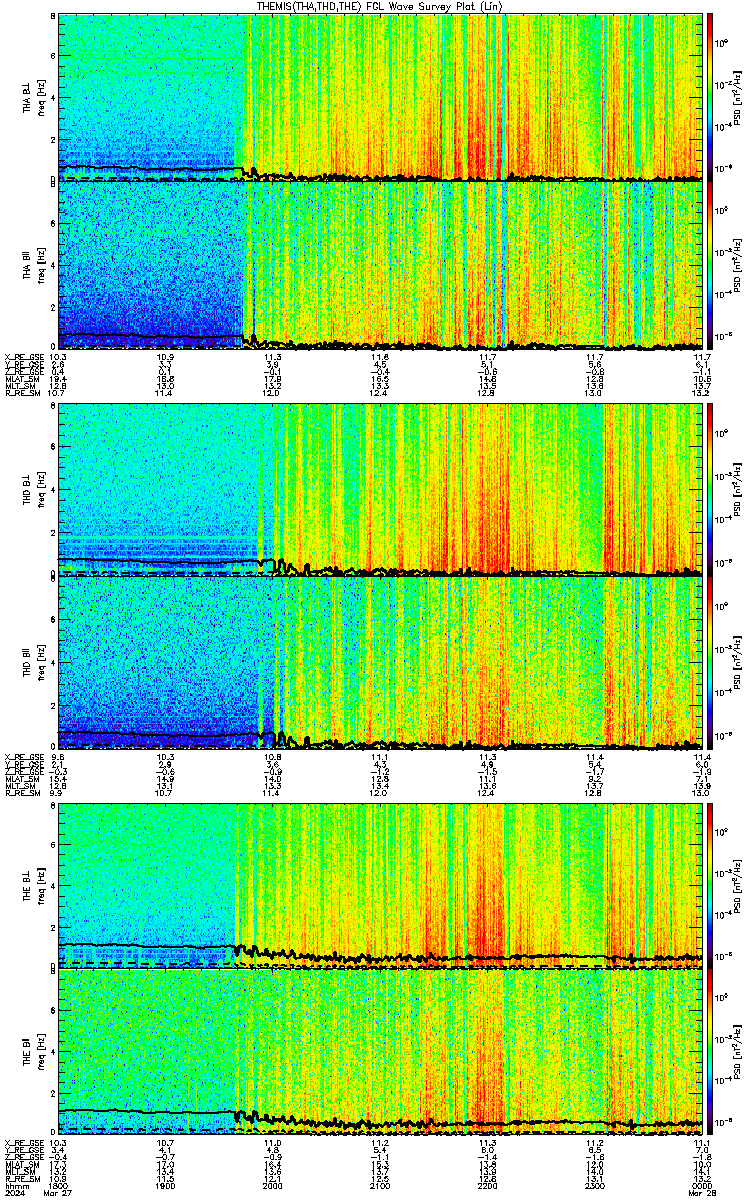This screenshot has height=1200, width=750.
Task: Click the THA B-parallel spectrogram panel
Action: (x=380, y=265)
